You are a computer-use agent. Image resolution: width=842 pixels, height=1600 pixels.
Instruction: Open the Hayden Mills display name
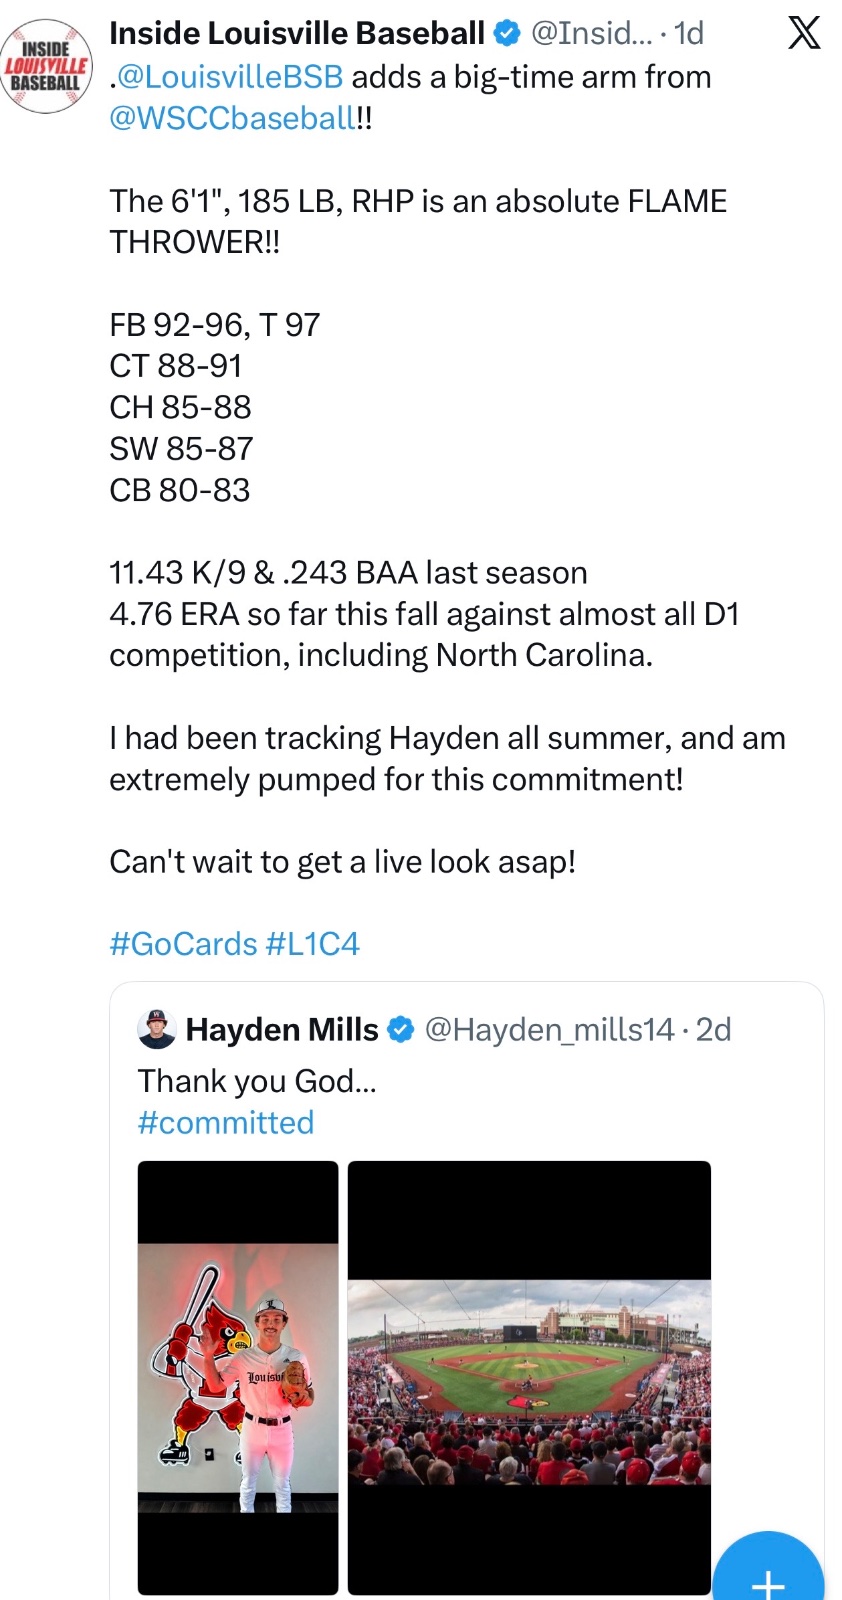pyautogui.click(x=282, y=1029)
